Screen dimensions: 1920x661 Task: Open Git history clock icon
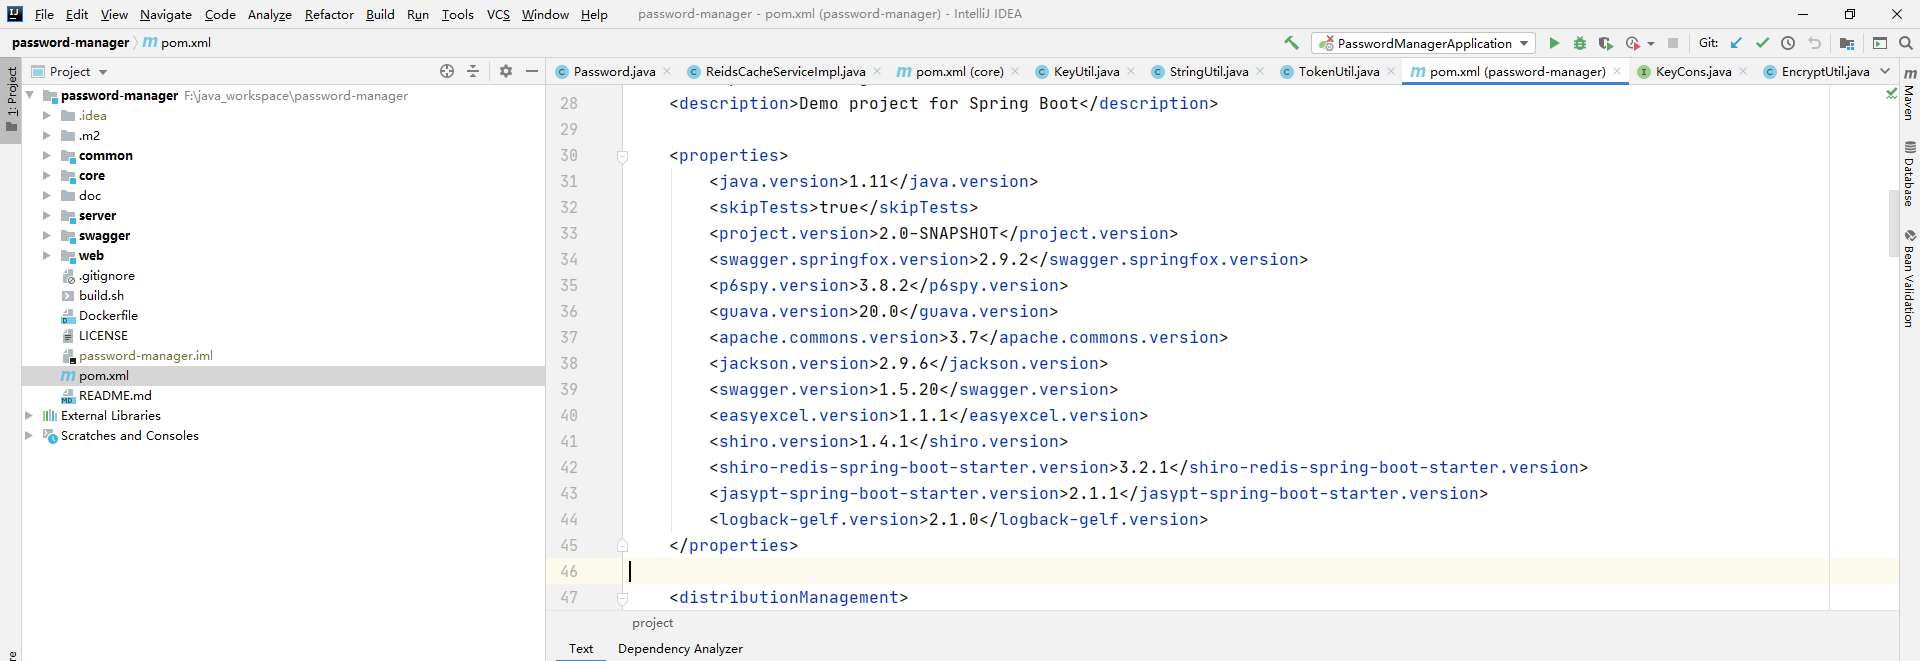point(1788,43)
